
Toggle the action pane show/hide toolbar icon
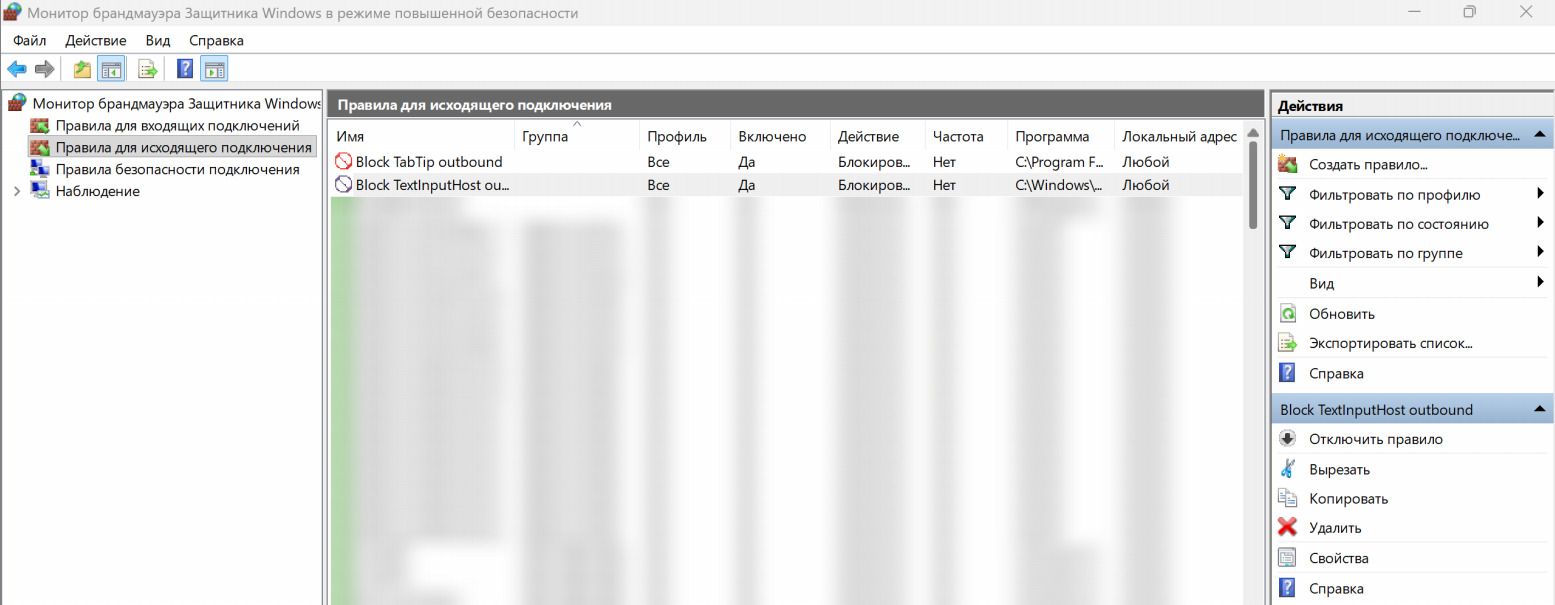[x=214, y=69]
